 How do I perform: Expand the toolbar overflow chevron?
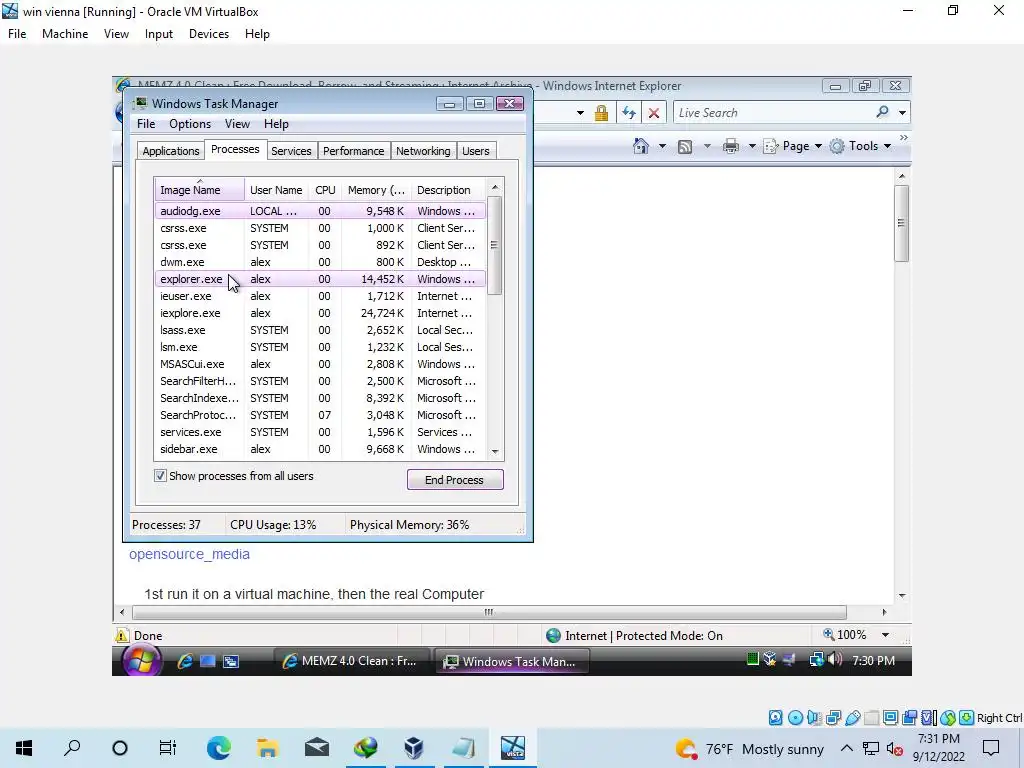903,138
